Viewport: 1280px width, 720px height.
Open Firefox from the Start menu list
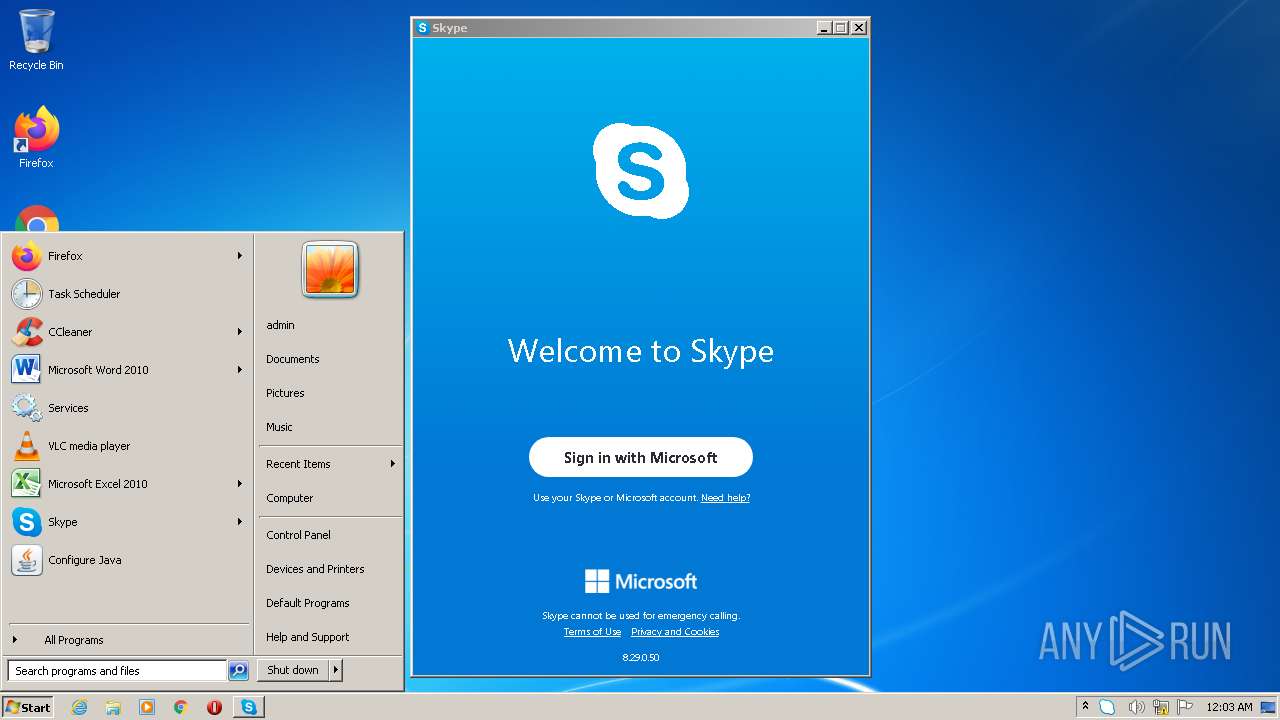tap(127, 256)
